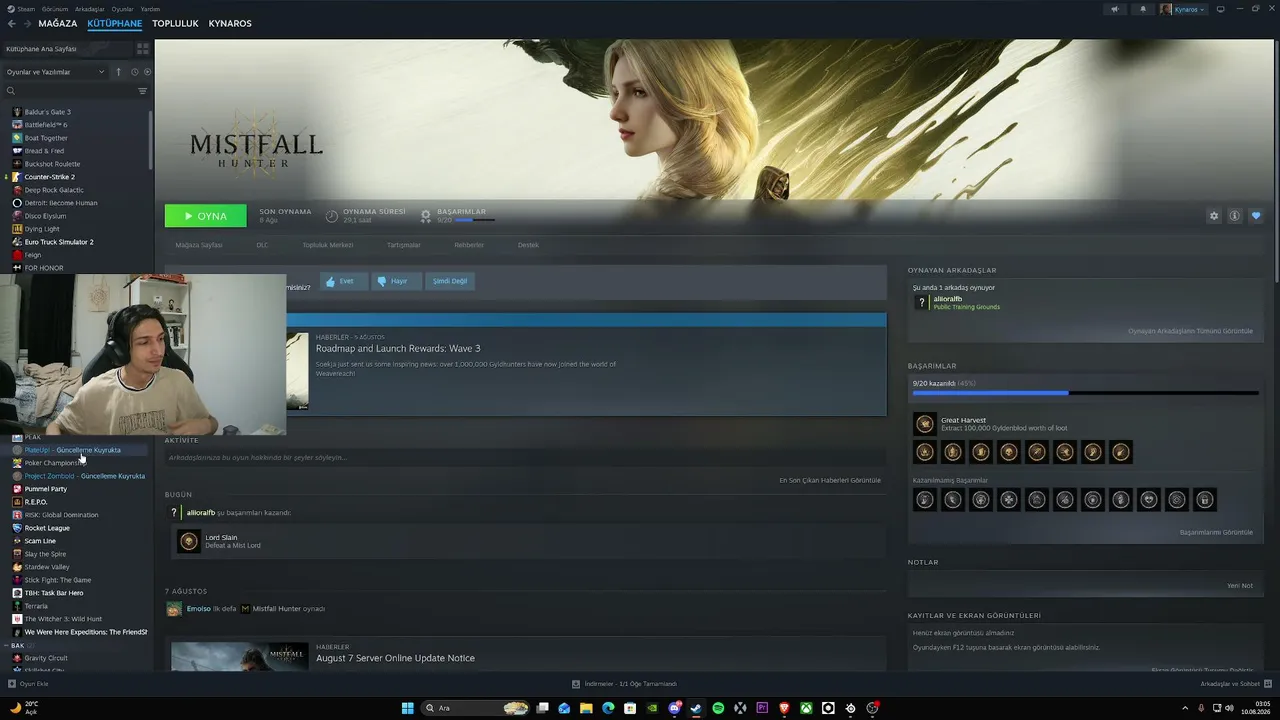Click the Yeni Not button
The height and width of the screenshot is (720, 1280).
[1240, 585]
